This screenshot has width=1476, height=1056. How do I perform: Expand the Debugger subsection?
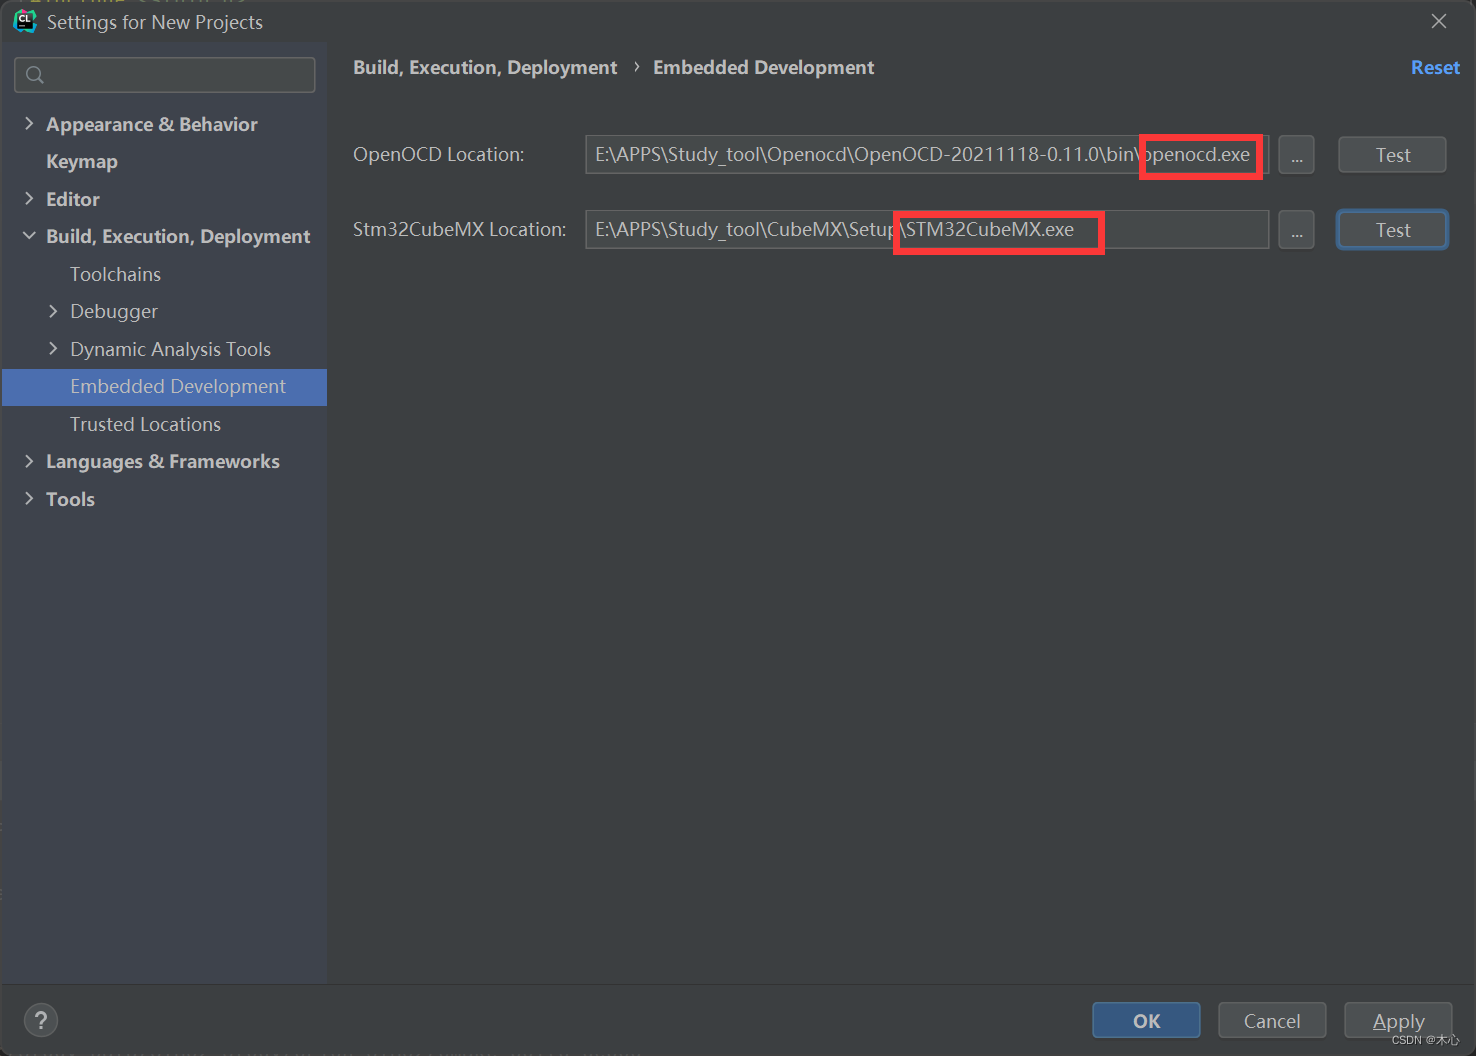tap(53, 311)
